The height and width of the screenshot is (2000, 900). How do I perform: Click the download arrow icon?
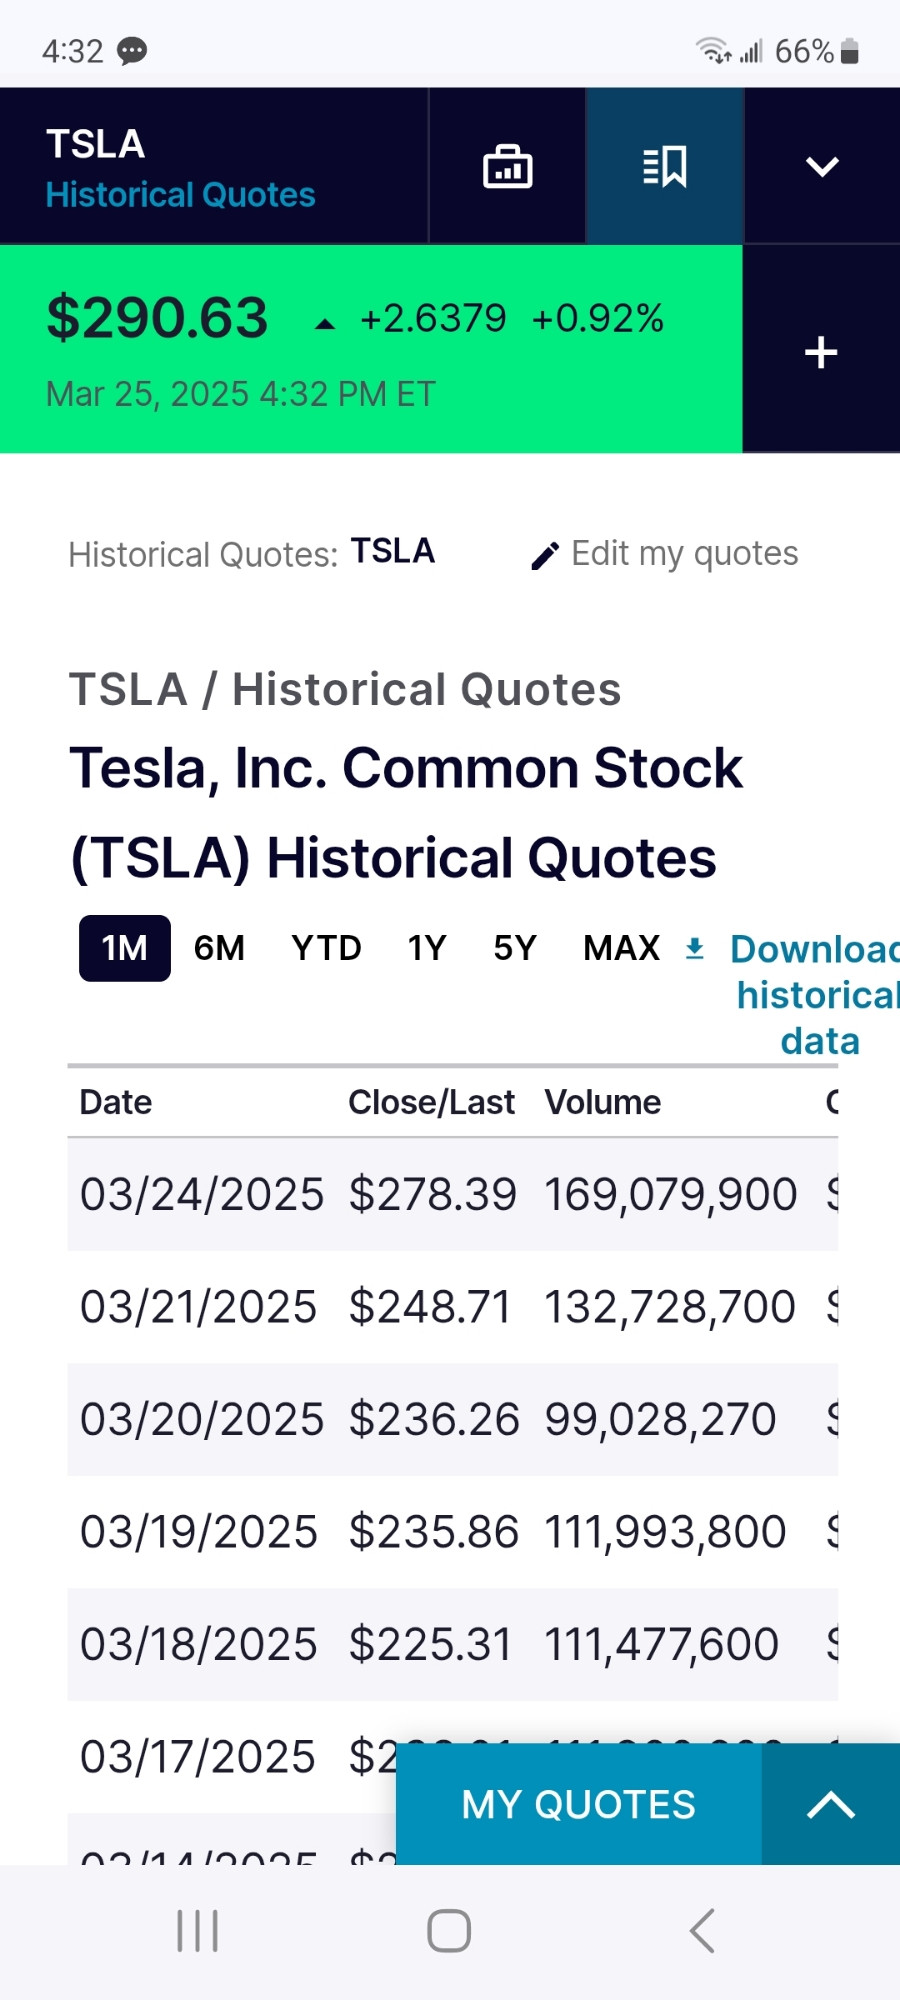[695, 948]
